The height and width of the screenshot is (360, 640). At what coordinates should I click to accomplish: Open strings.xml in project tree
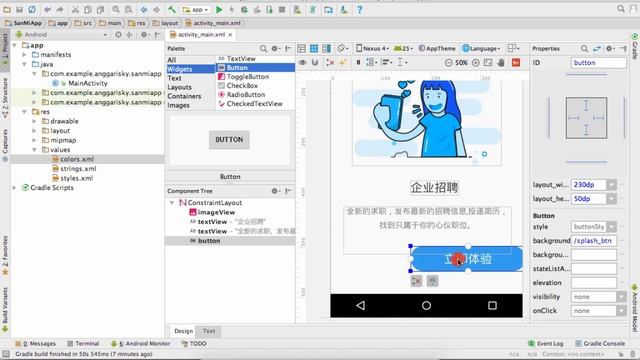78,169
